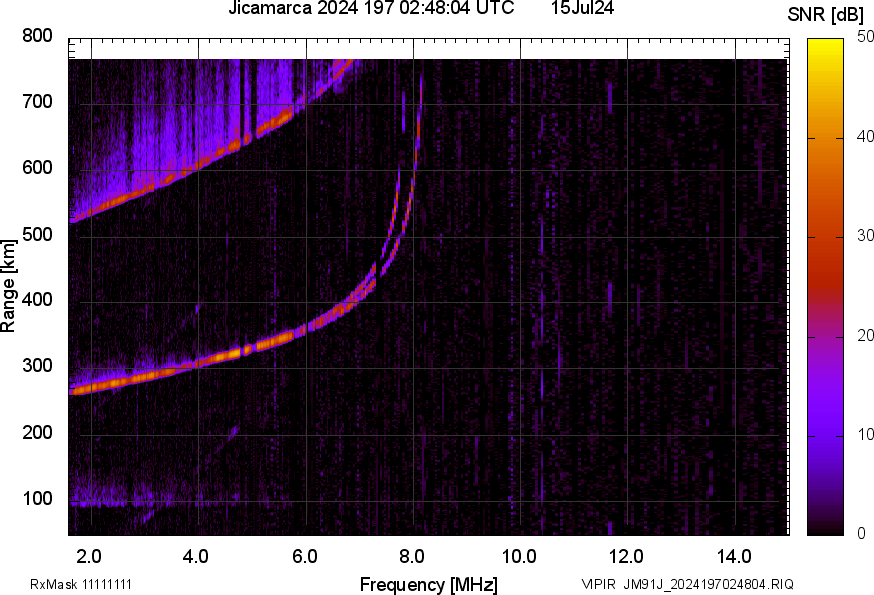Screen dimensions: 874x595
Task: Click the 'RxMask 11111111' footer text
Action: [81, 584]
